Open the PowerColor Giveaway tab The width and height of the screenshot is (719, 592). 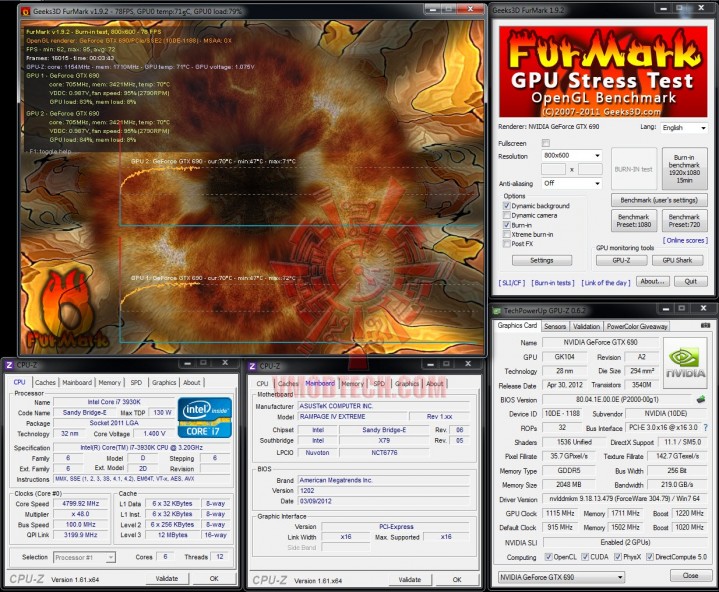point(636,326)
